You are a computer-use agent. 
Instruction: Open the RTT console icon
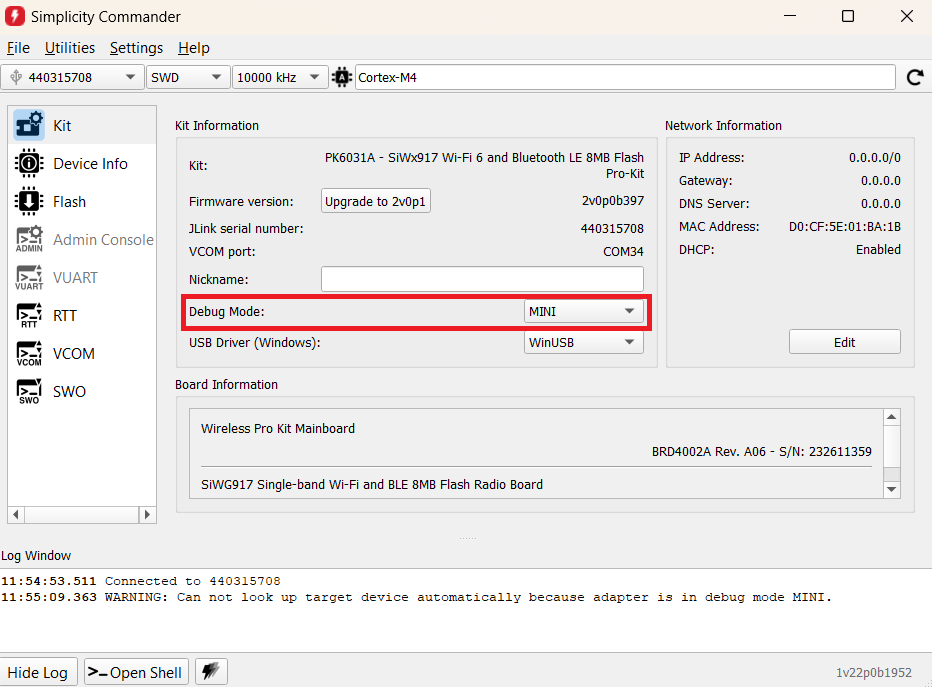[x=30, y=316]
